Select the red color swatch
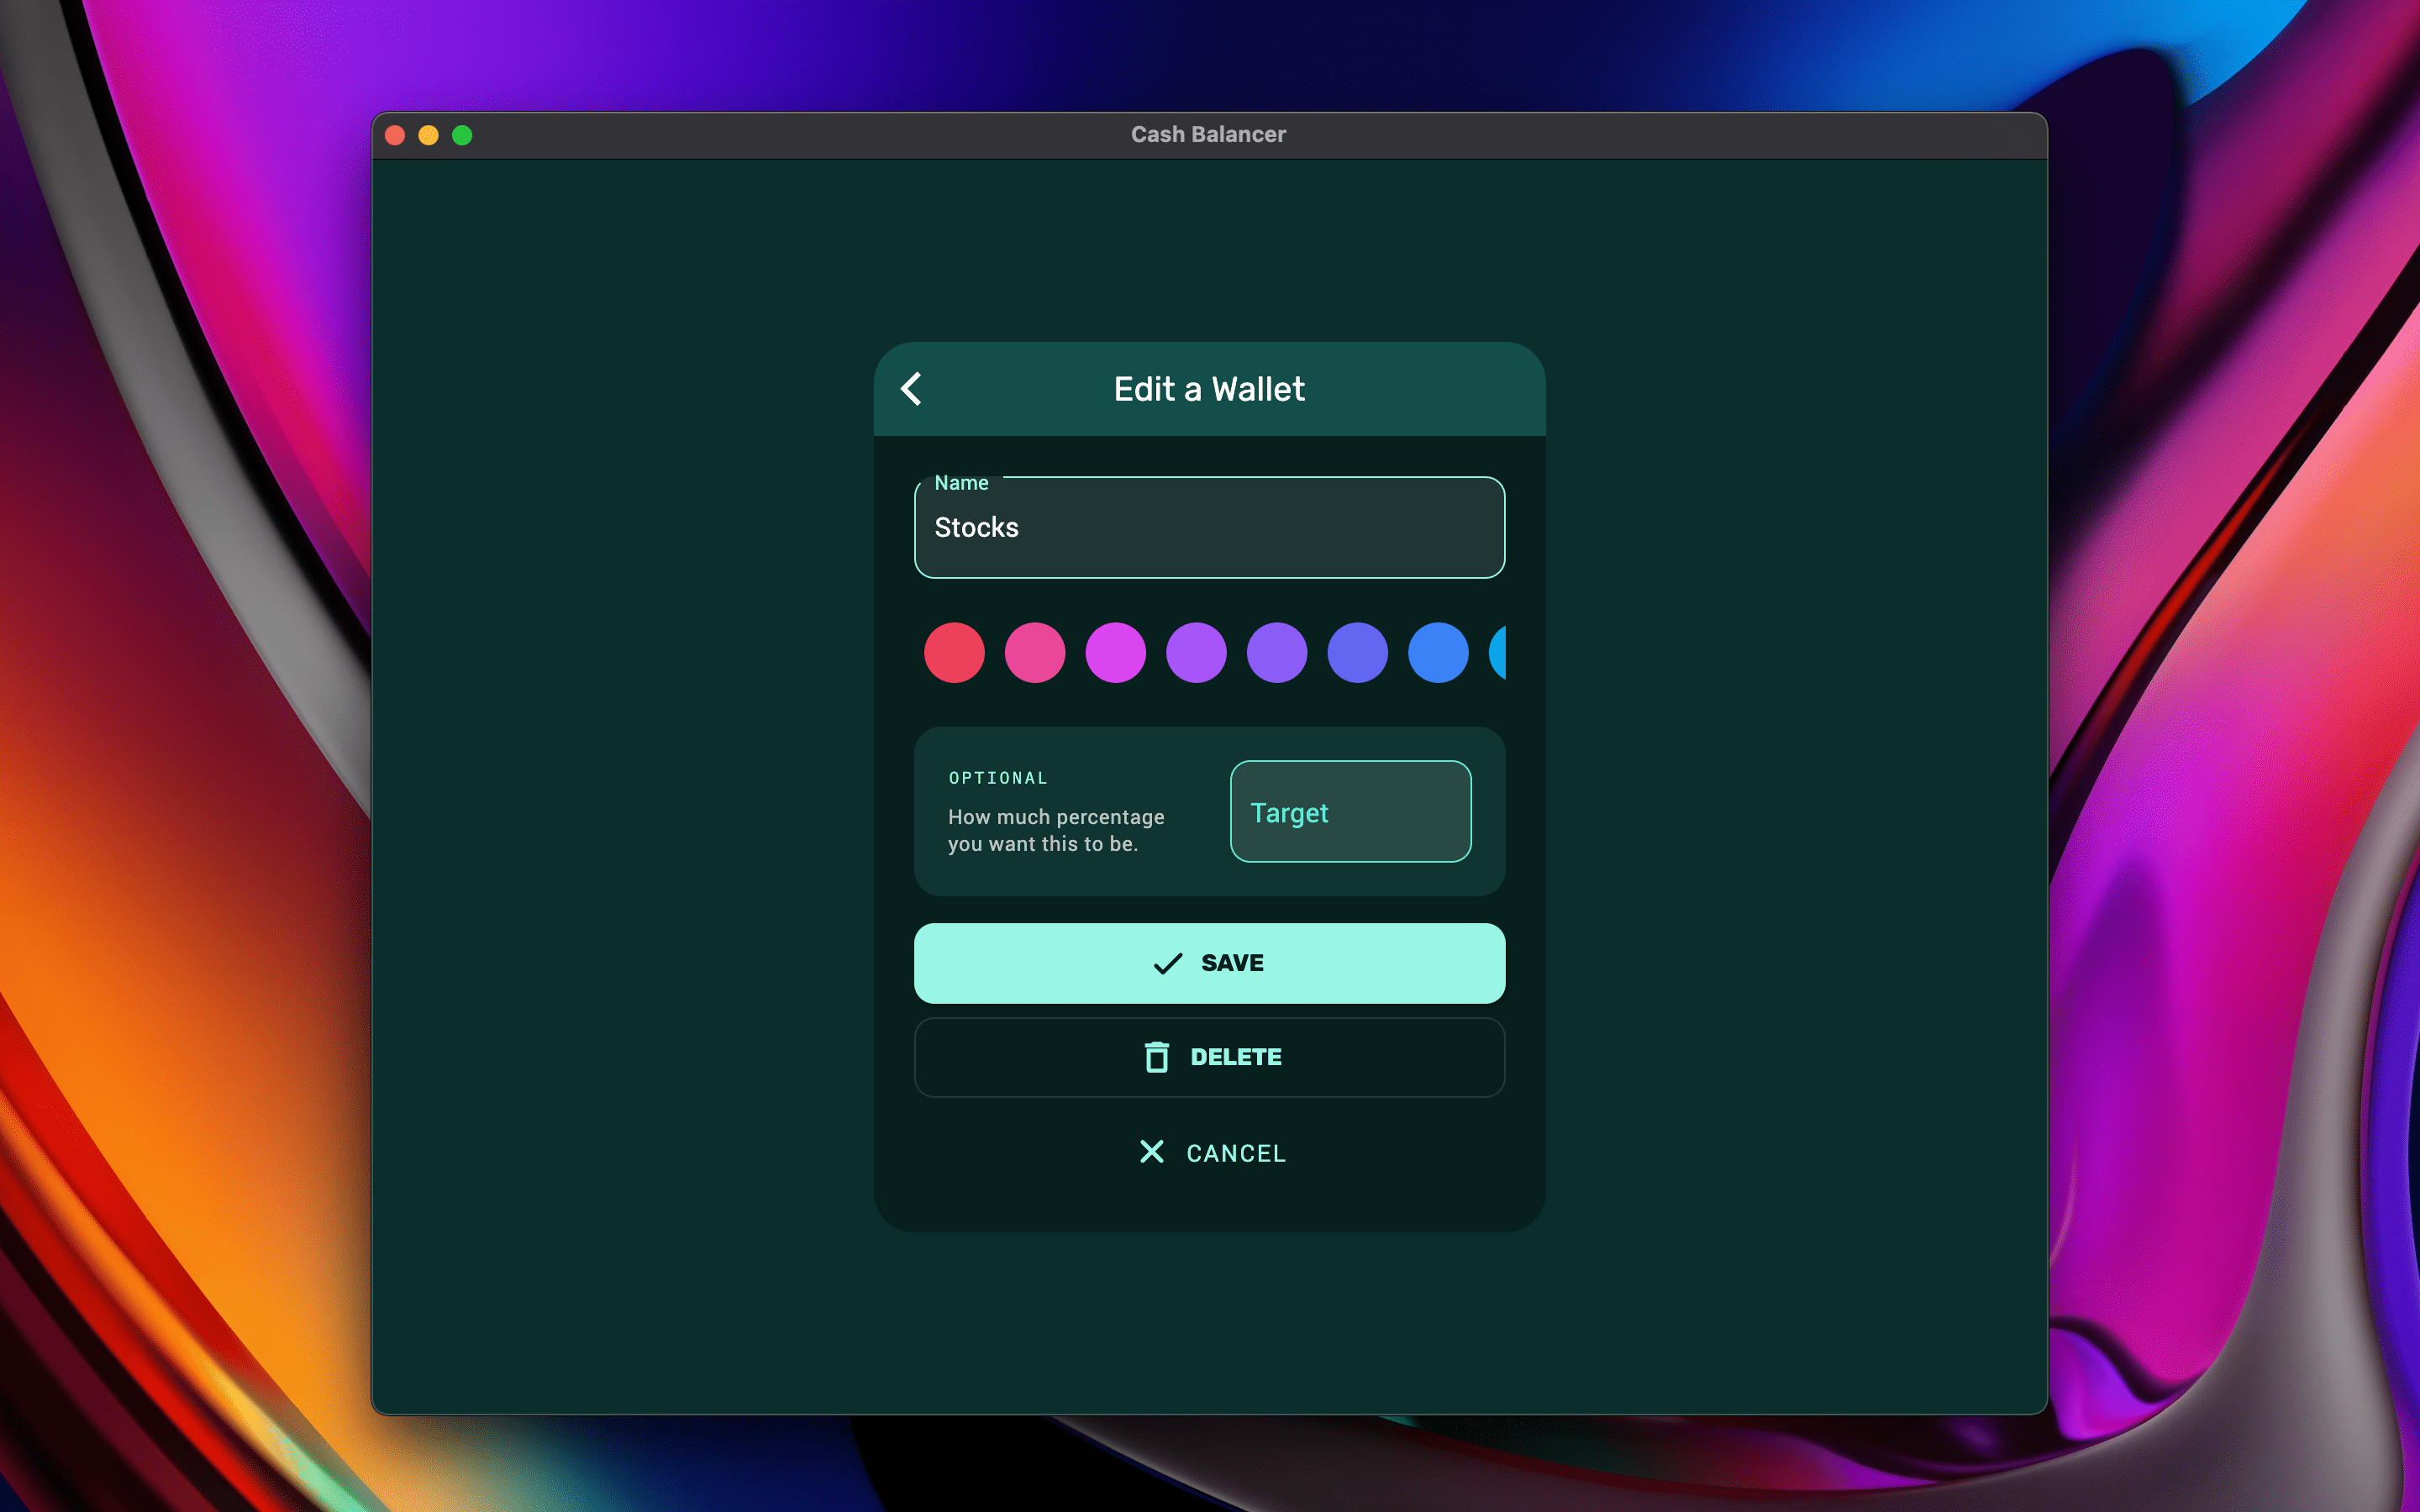2420x1512 pixels. [954, 653]
